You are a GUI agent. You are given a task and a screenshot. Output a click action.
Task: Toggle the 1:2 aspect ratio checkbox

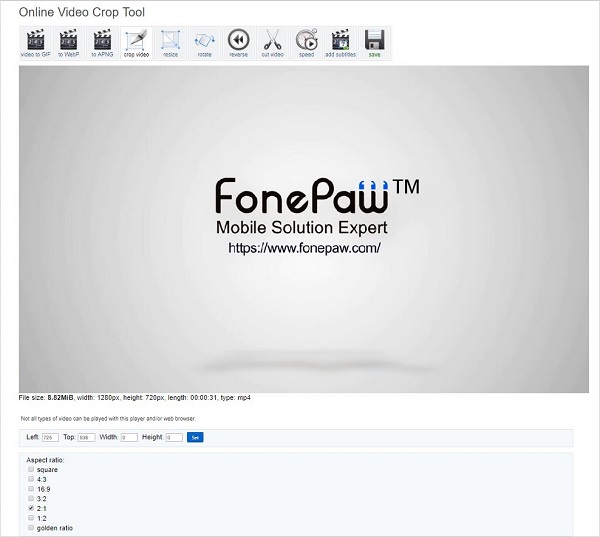click(31, 518)
